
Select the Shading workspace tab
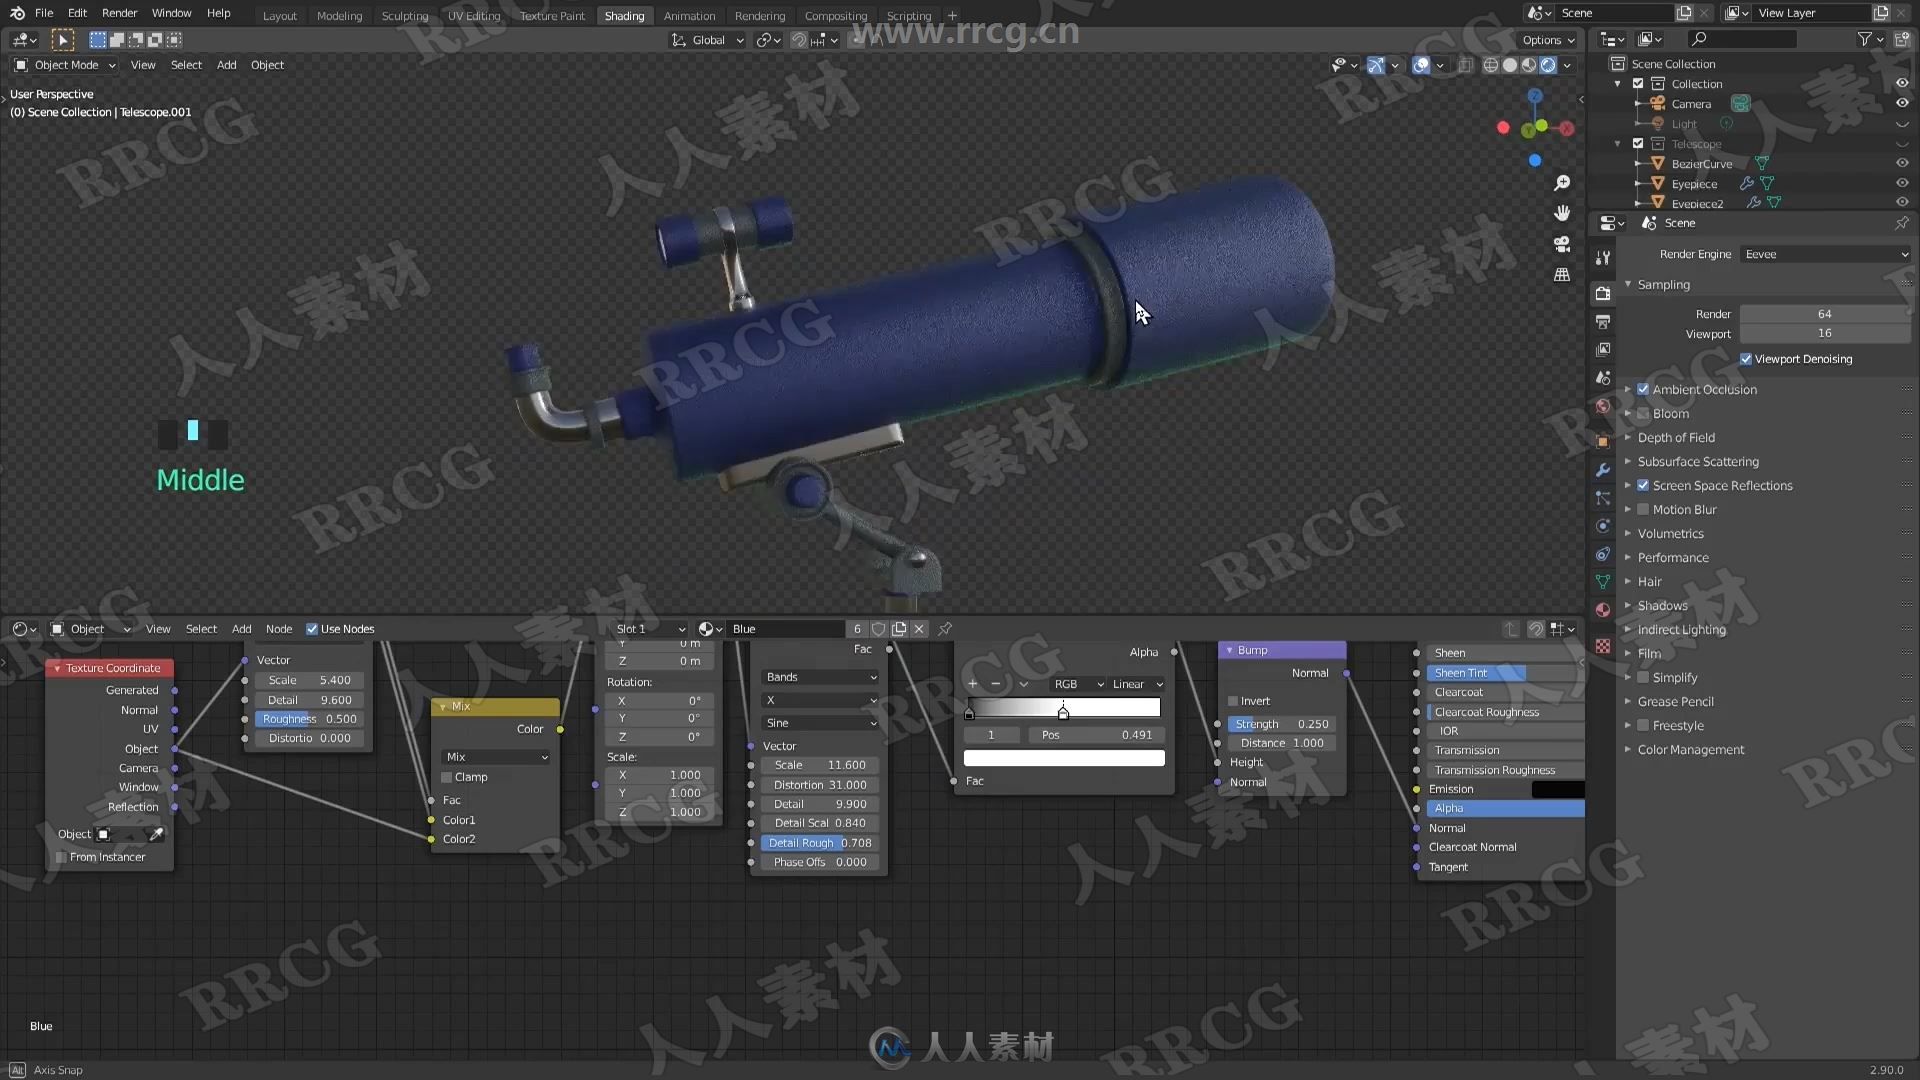tap(622, 15)
